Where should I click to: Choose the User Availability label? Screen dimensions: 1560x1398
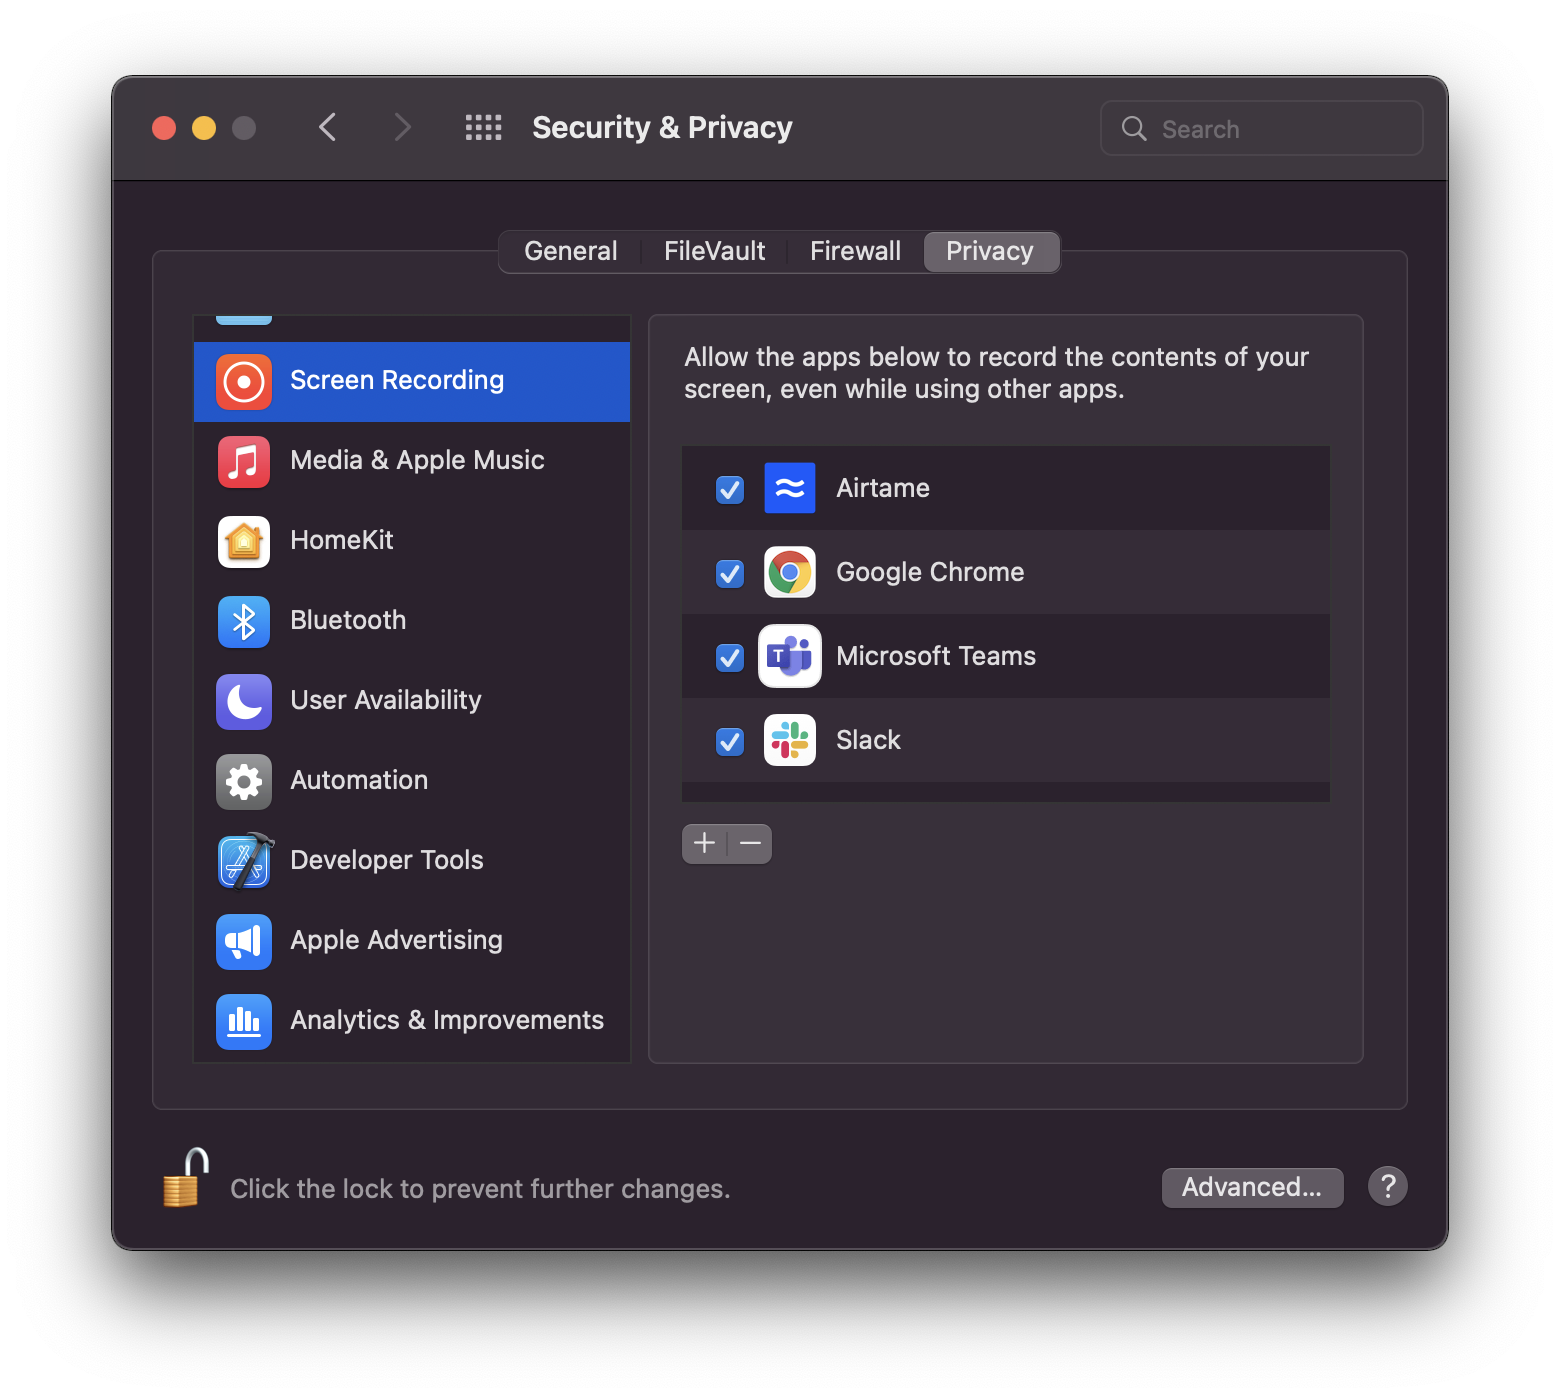coord(386,700)
